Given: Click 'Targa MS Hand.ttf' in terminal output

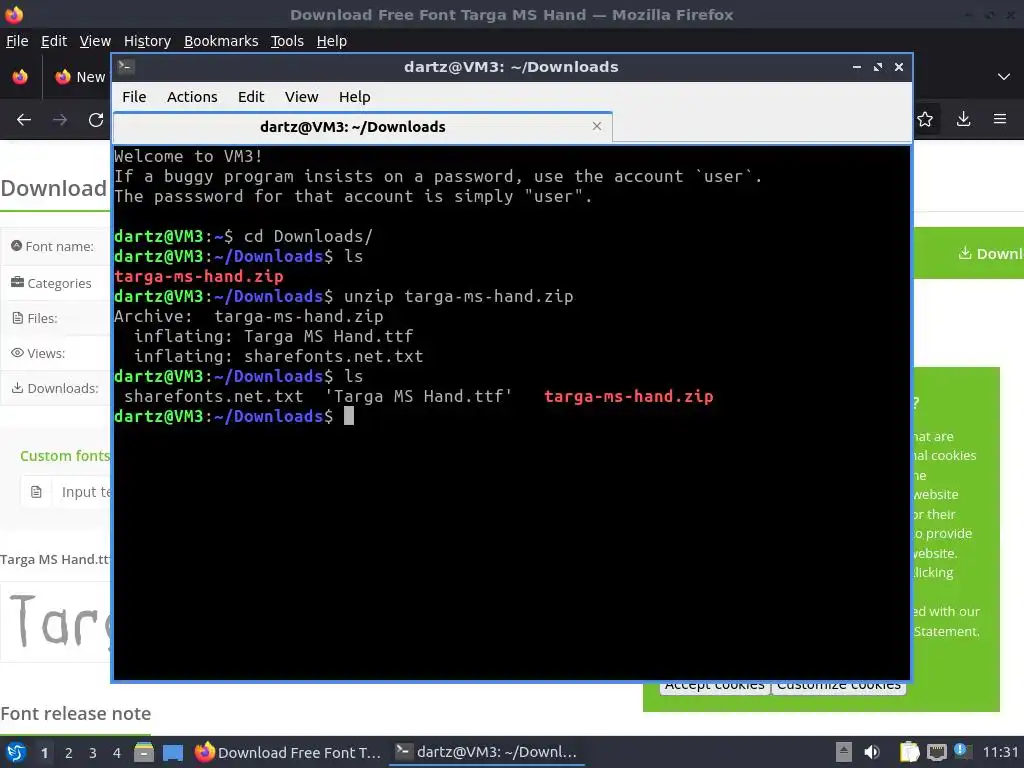Looking at the screenshot, I should (x=419, y=396).
